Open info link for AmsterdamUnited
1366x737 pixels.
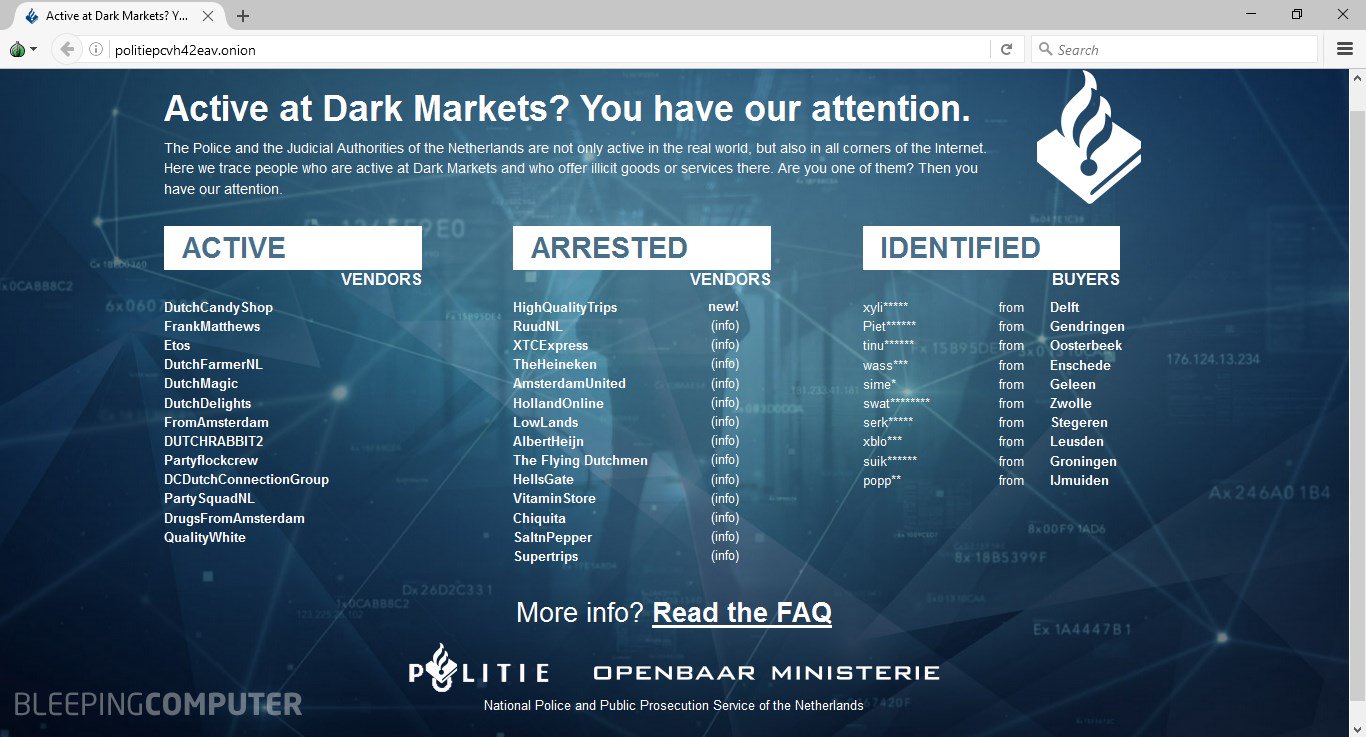click(725, 383)
